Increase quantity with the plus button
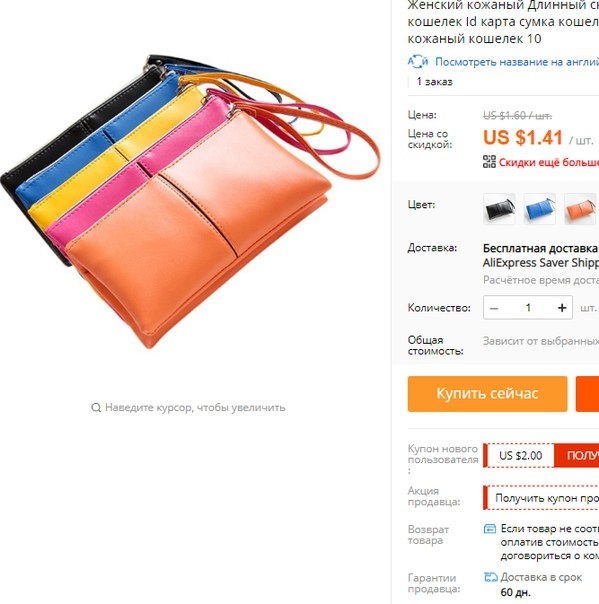The width and height of the screenshot is (599, 604). 562,308
